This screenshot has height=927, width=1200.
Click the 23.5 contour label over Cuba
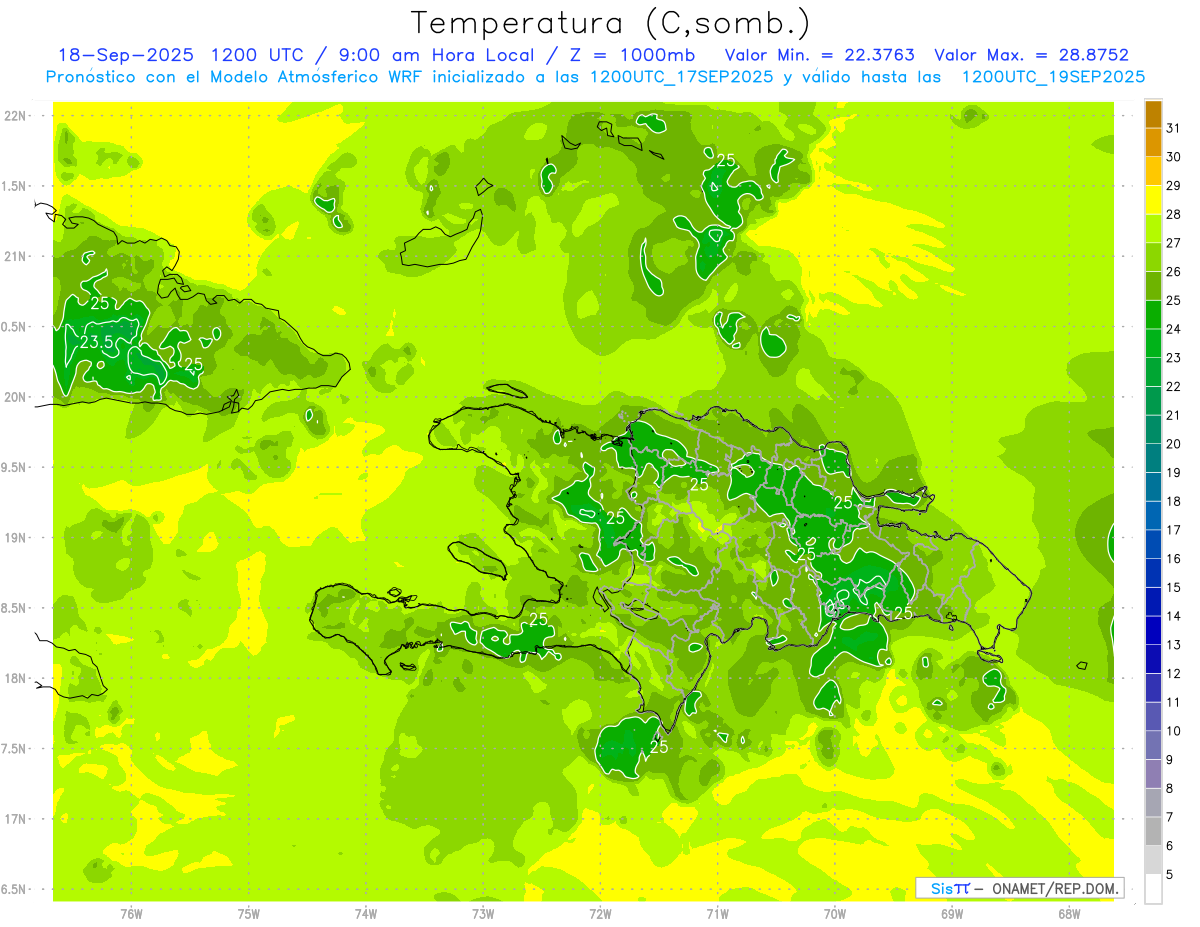point(96,342)
